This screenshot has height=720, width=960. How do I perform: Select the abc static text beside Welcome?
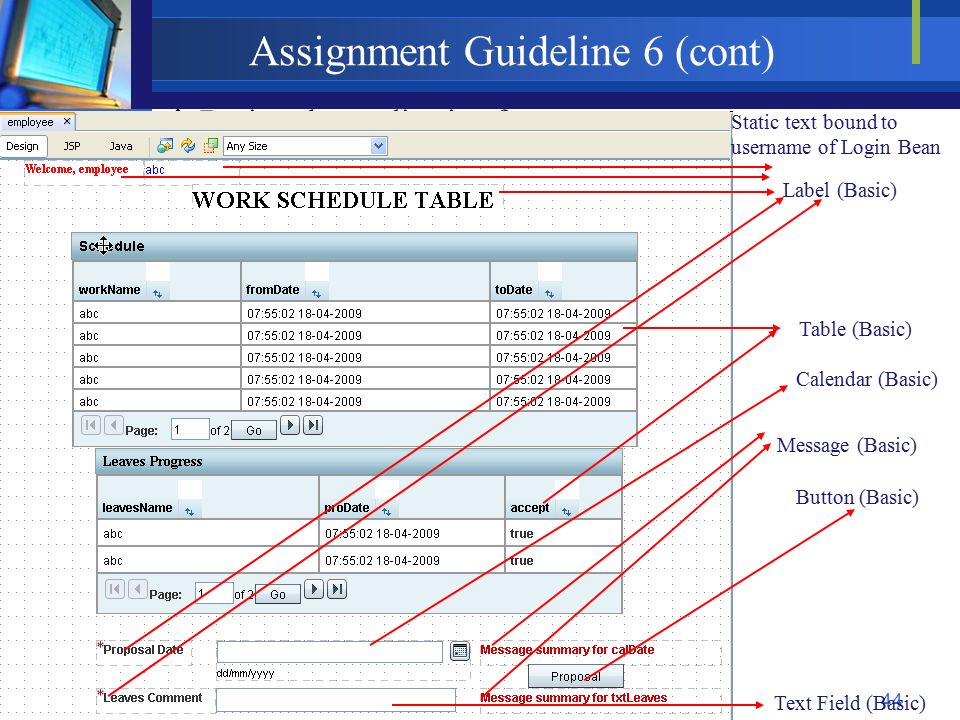[155, 170]
